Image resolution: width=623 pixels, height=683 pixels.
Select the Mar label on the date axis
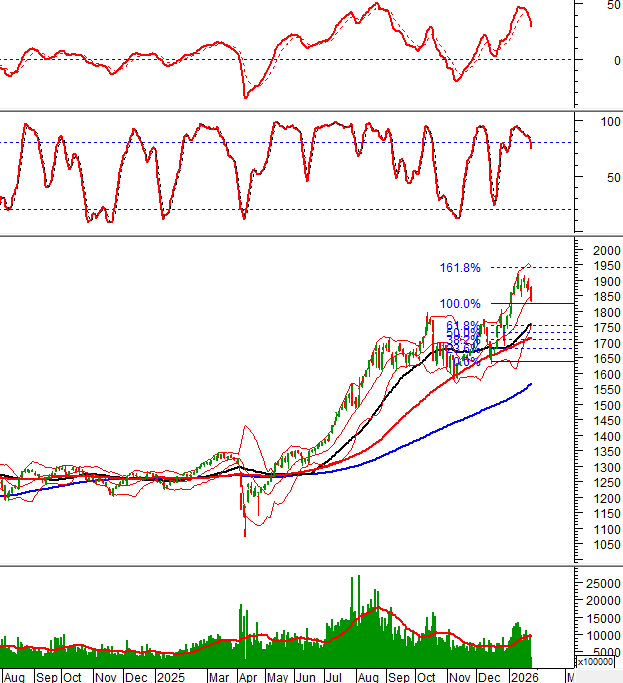(218, 677)
